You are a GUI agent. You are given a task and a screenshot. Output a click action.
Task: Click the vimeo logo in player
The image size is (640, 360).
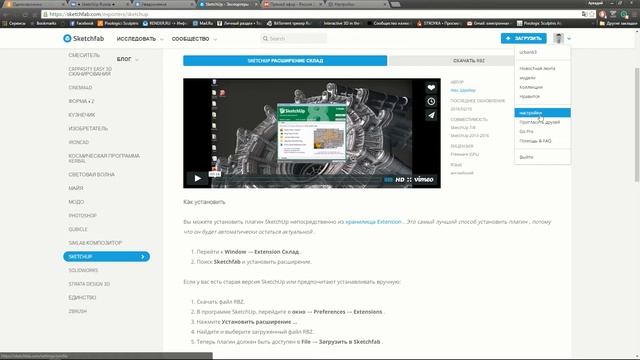(x=424, y=180)
